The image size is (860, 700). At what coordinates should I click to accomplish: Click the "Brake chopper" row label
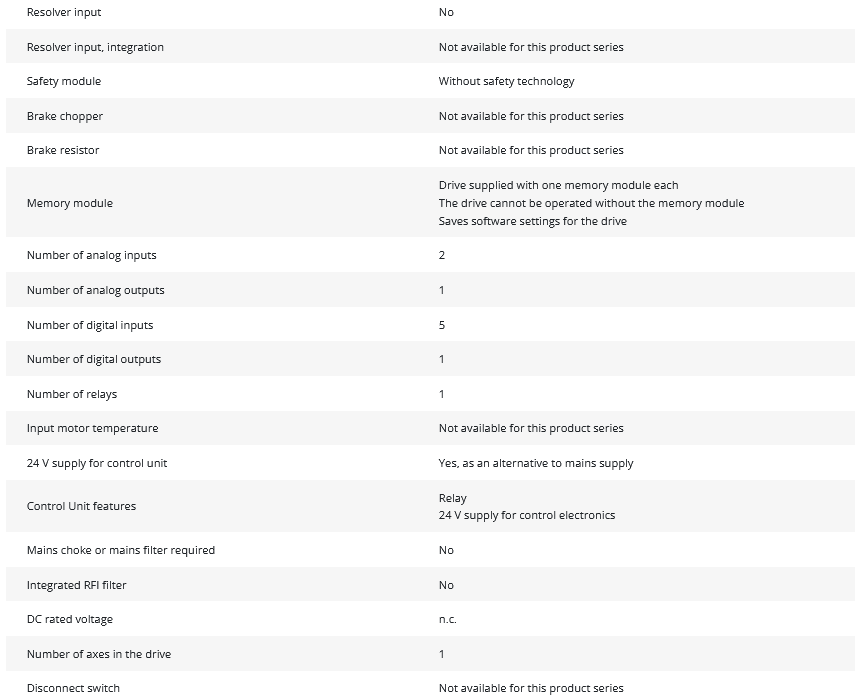pos(65,116)
